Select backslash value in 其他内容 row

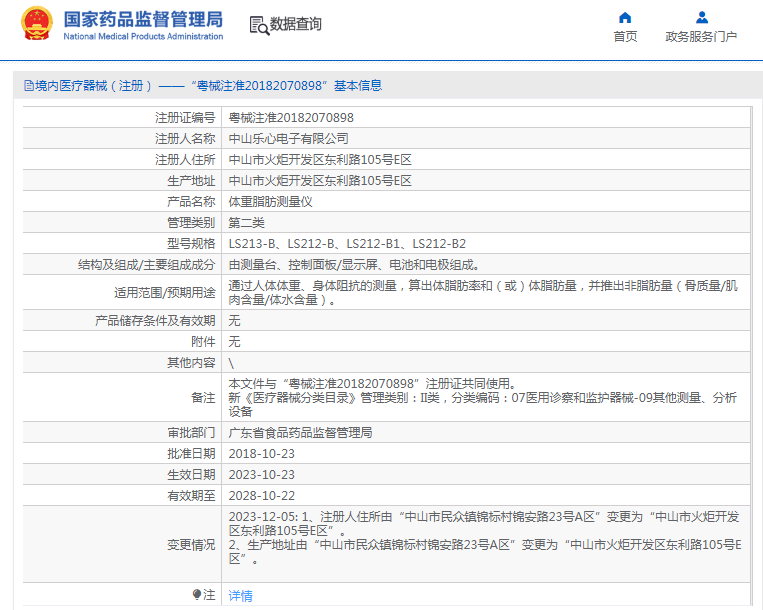231,363
